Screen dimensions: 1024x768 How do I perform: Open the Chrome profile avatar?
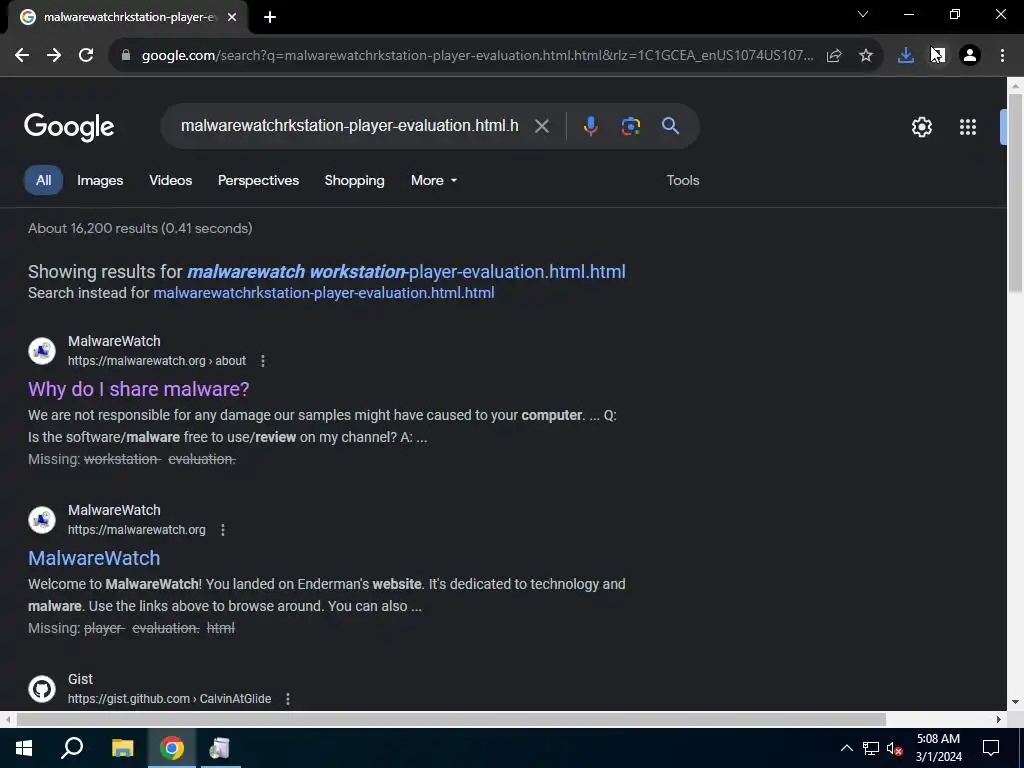970,56
